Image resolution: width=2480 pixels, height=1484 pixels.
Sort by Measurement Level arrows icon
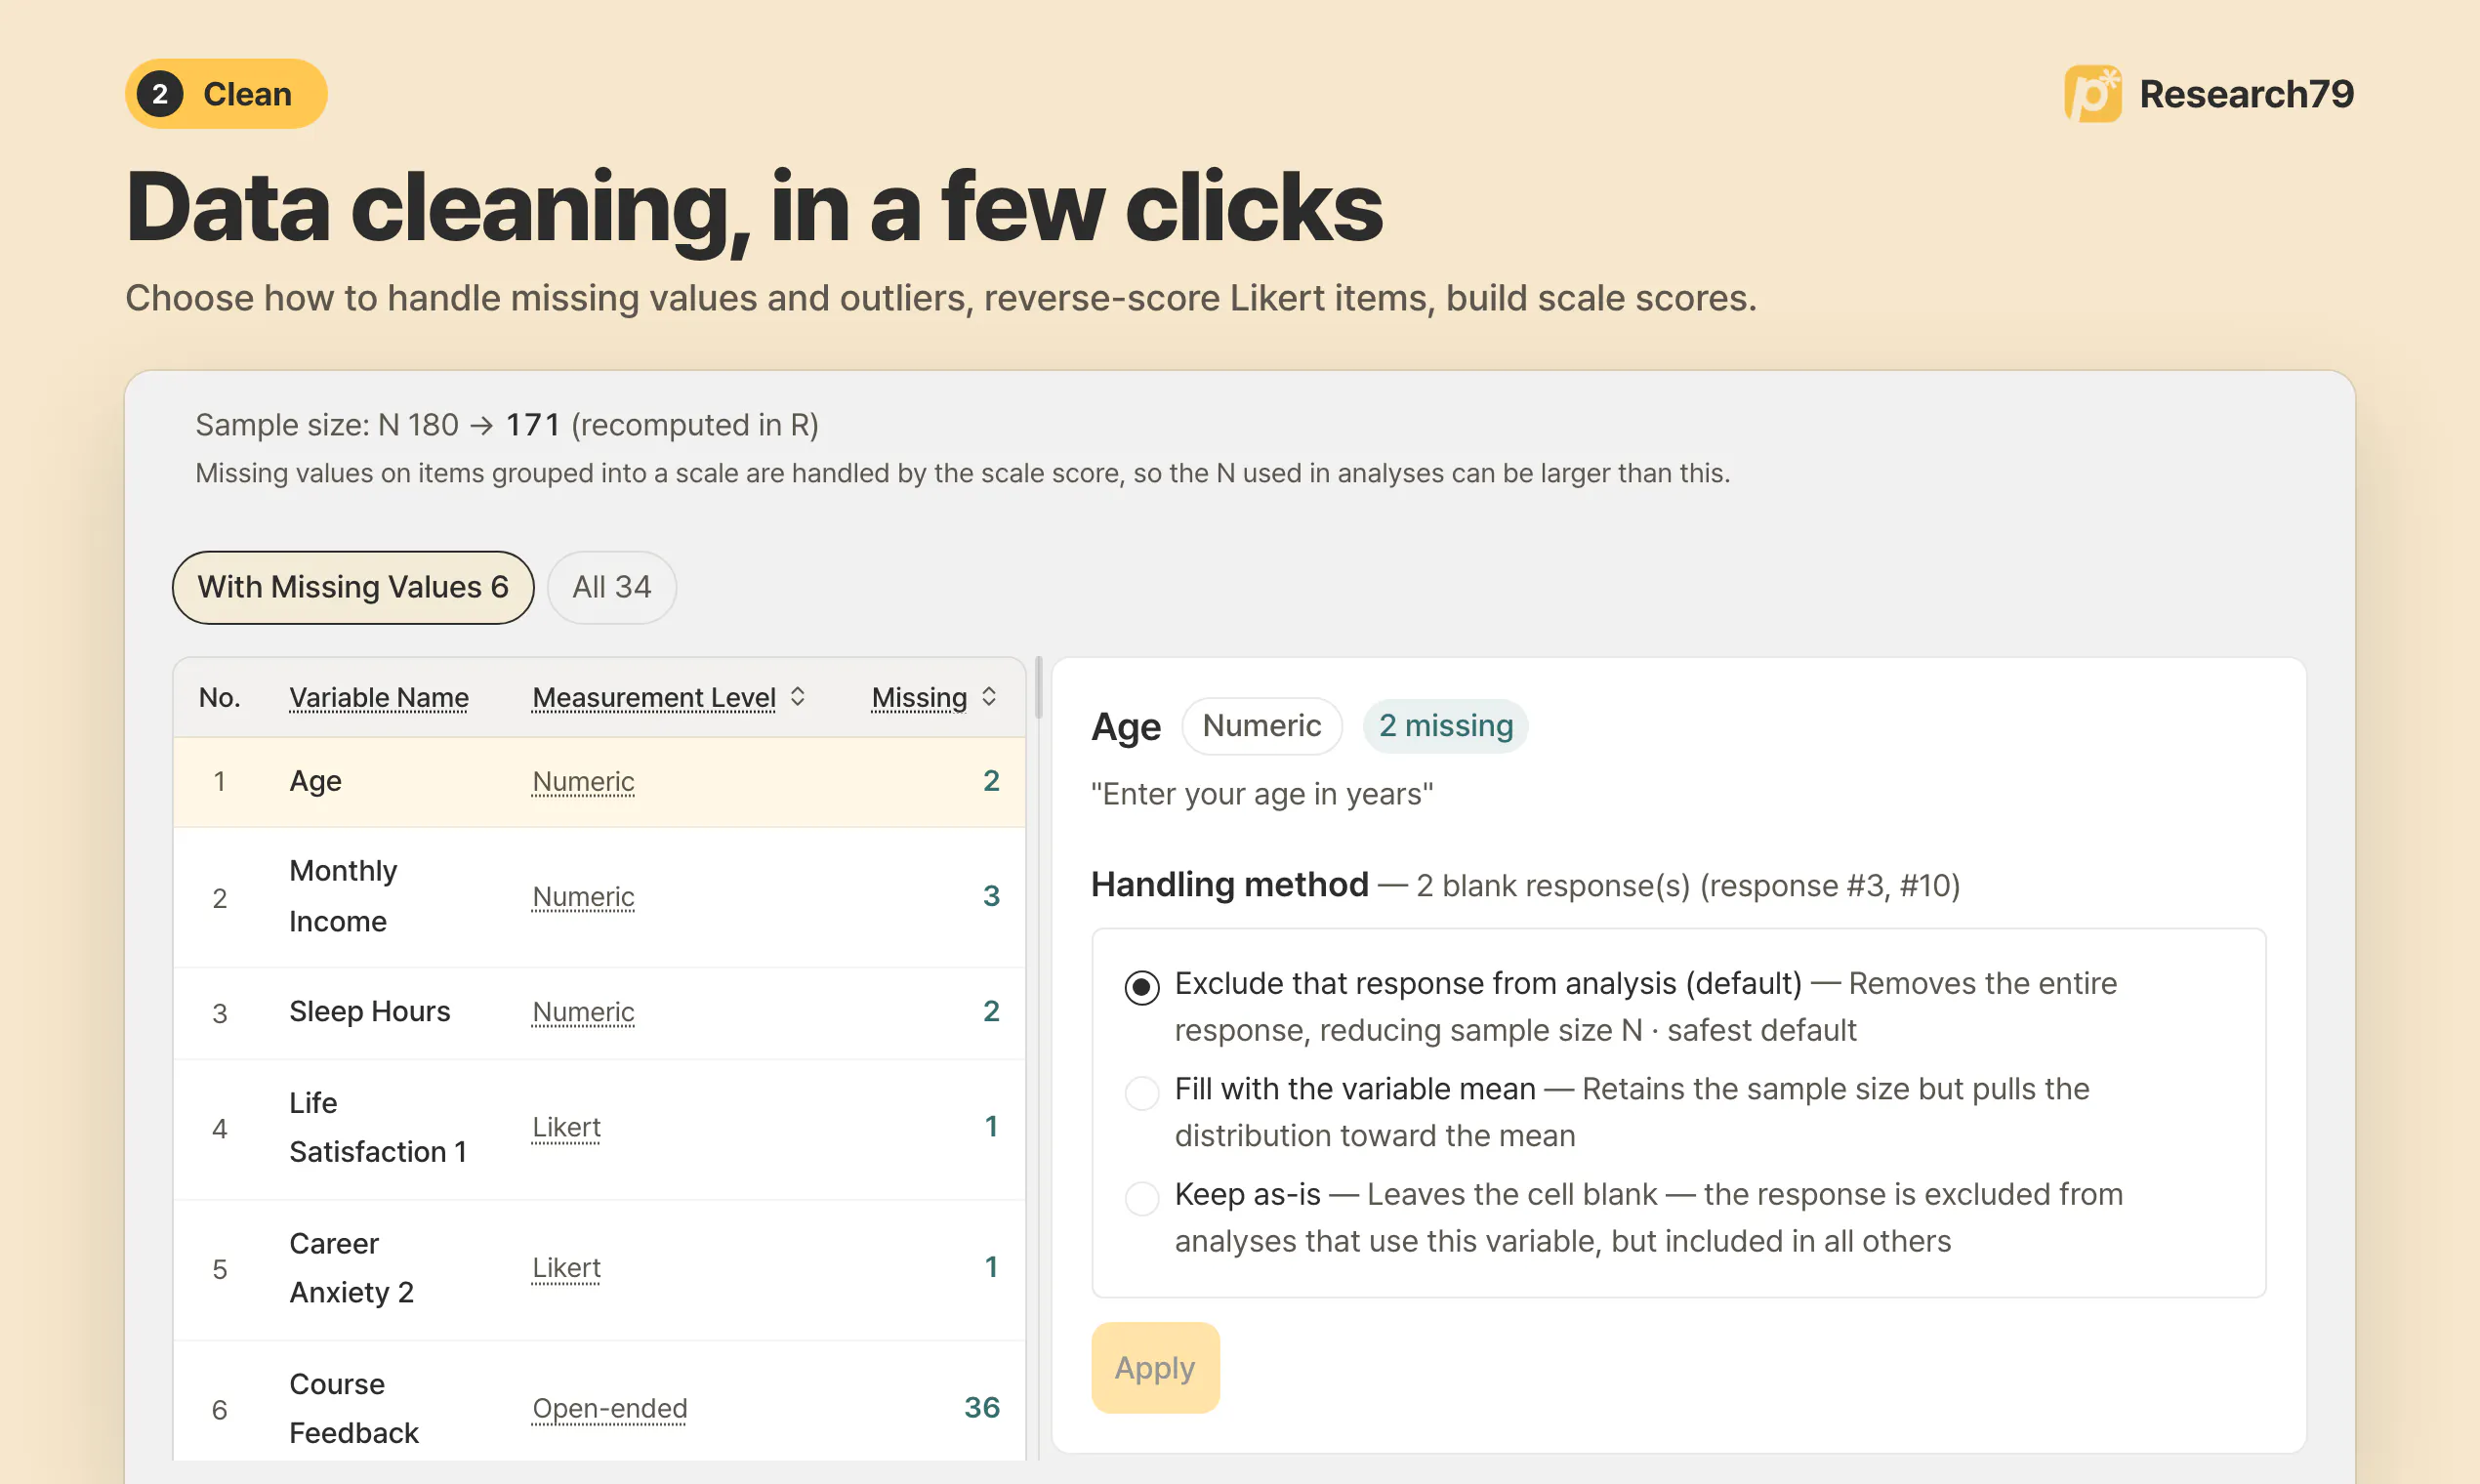coord(797,696)
